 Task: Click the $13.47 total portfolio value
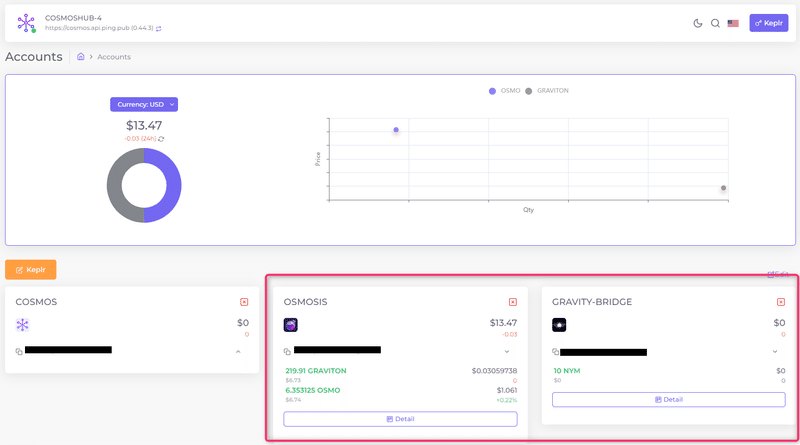click(144, 126)
